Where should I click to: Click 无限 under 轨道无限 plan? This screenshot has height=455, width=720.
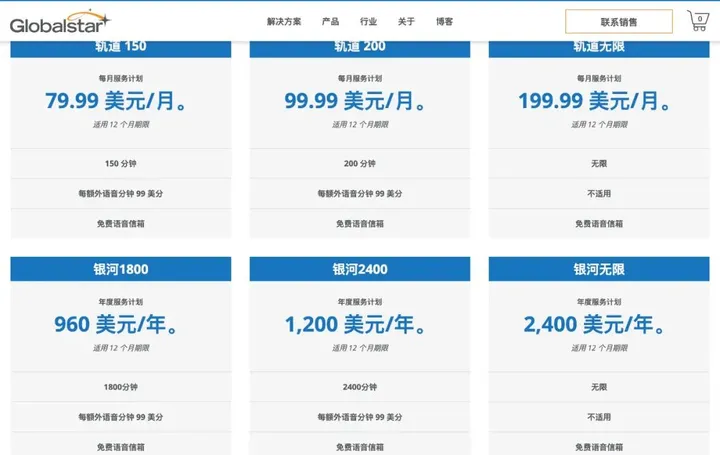click(599, 163)
